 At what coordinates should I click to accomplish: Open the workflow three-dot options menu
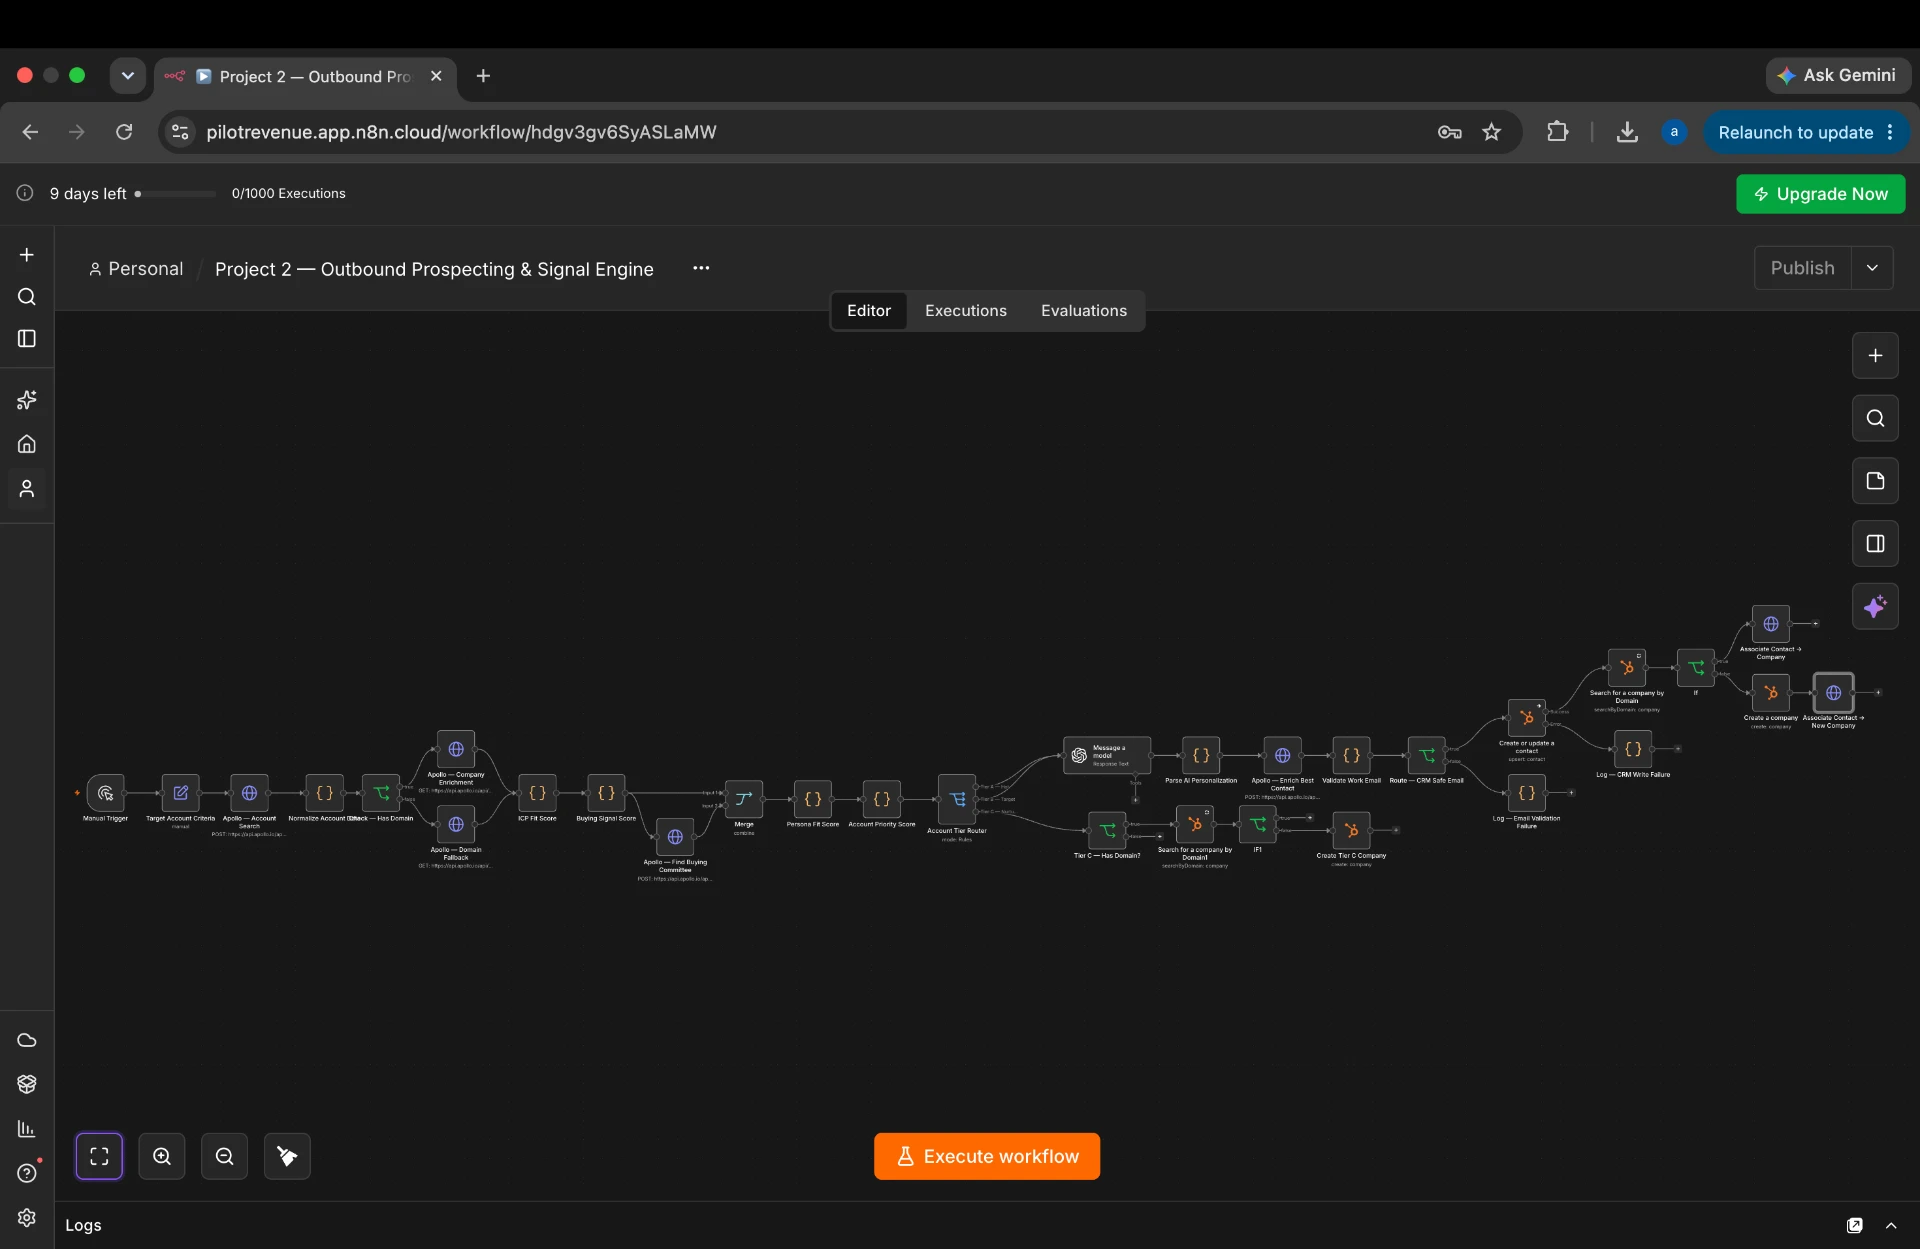701,268
